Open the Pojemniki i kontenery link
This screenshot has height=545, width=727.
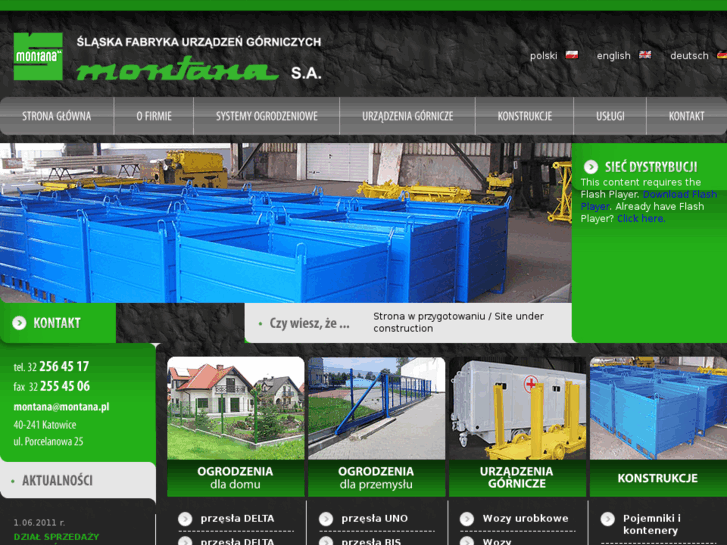(652, 524)
